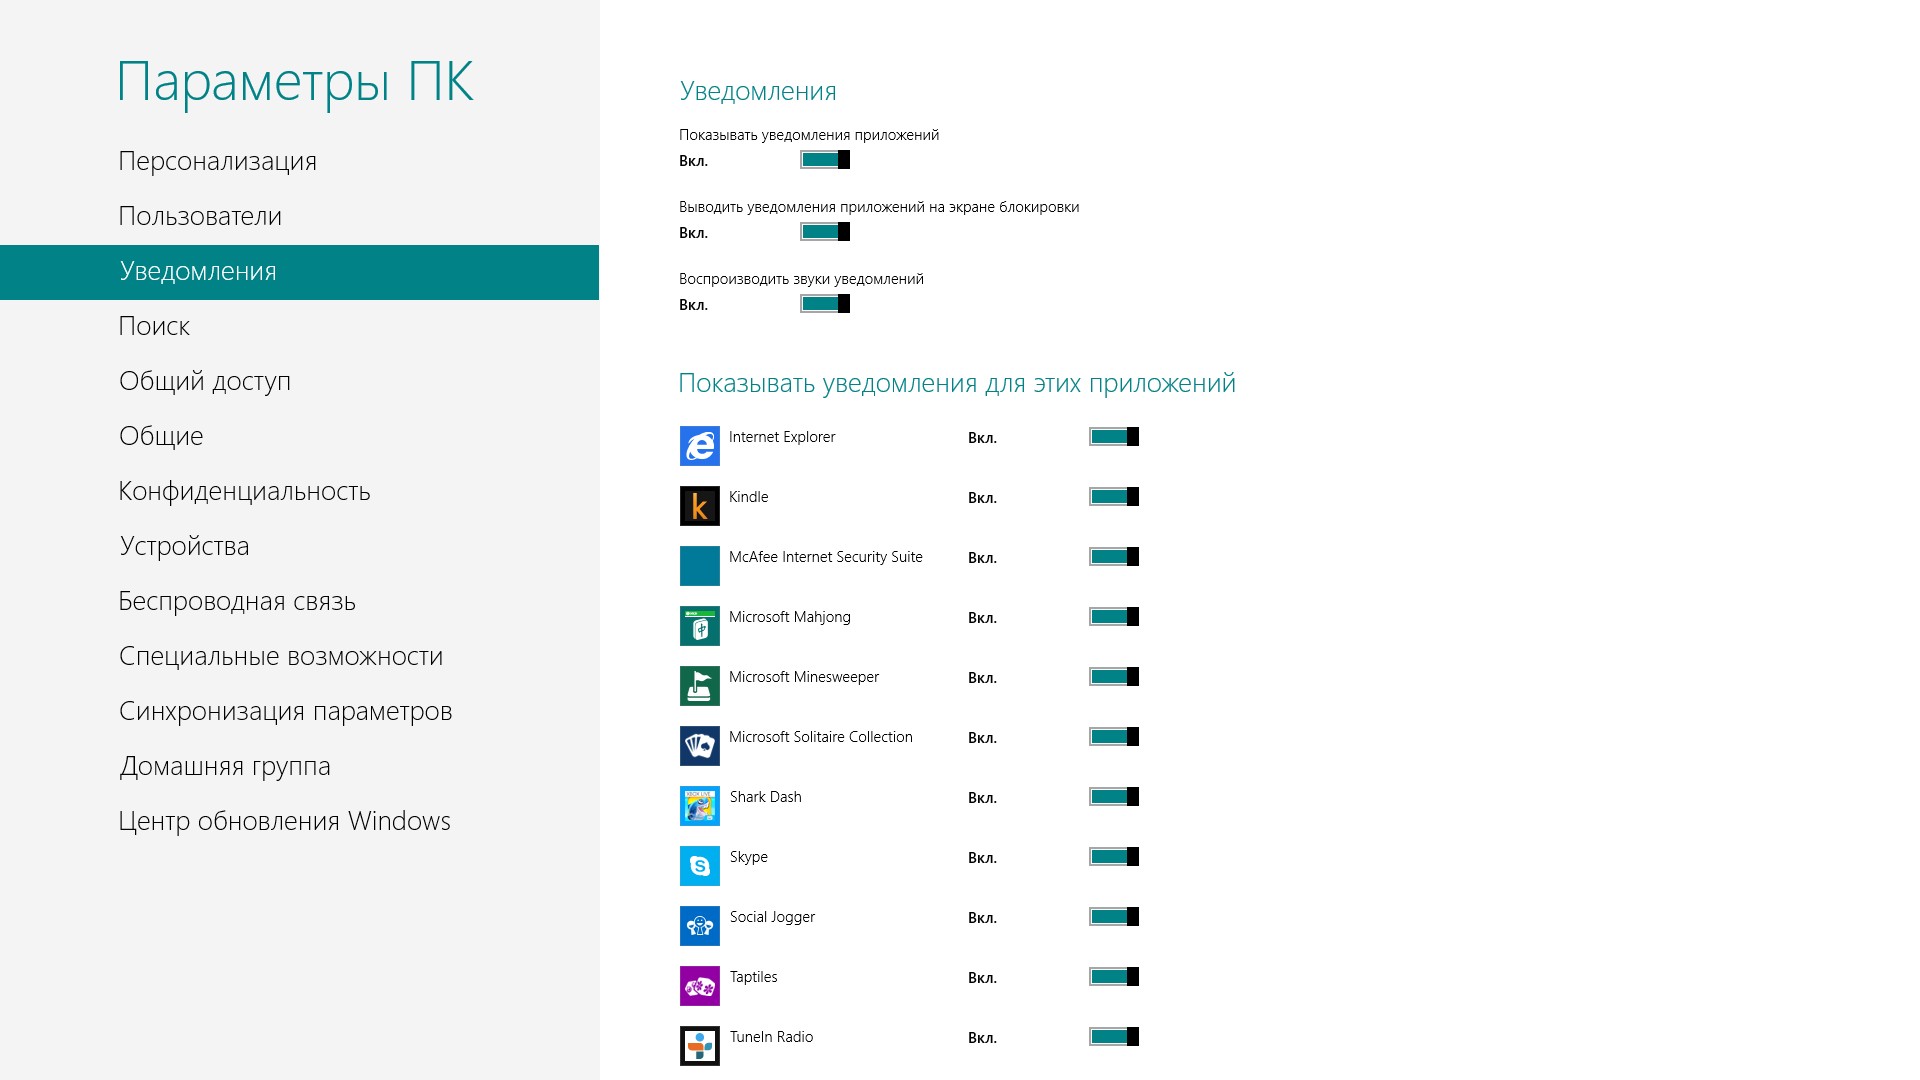This screenshot has width=1920, height=1080.
Task: Go to Центр обновления Windows
Action: tap(284, 821)
